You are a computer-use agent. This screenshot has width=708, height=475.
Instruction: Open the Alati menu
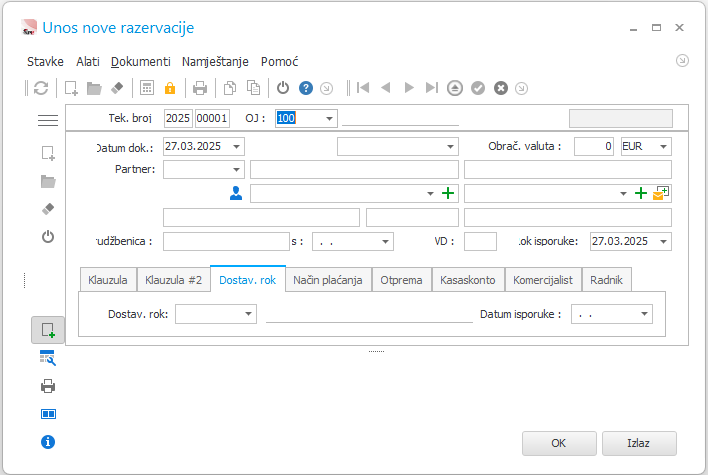point(88,61)
